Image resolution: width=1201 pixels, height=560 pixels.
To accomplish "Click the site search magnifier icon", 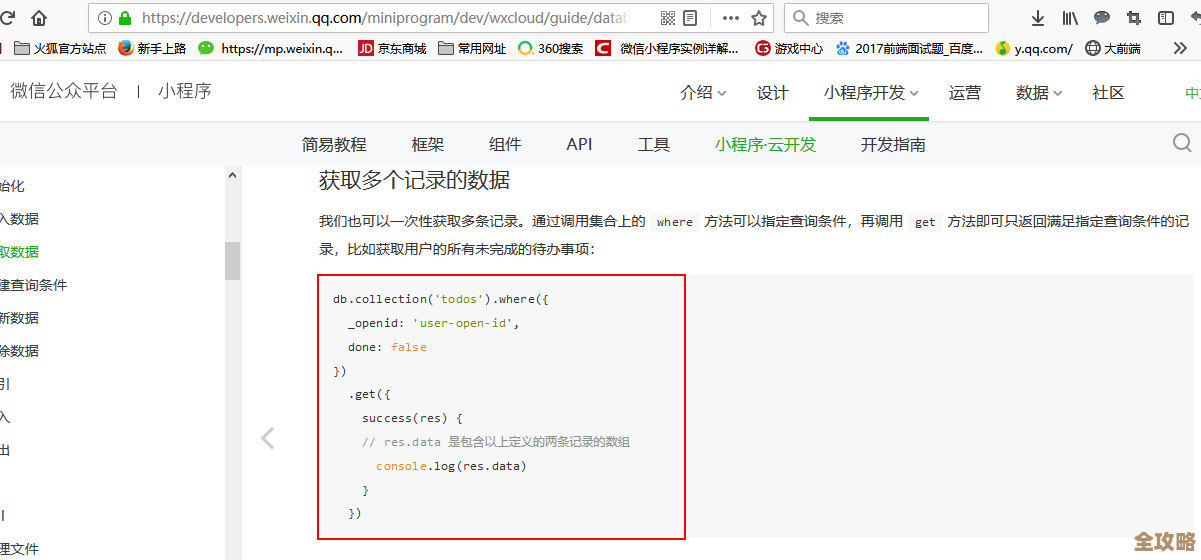I will 1182,143.
